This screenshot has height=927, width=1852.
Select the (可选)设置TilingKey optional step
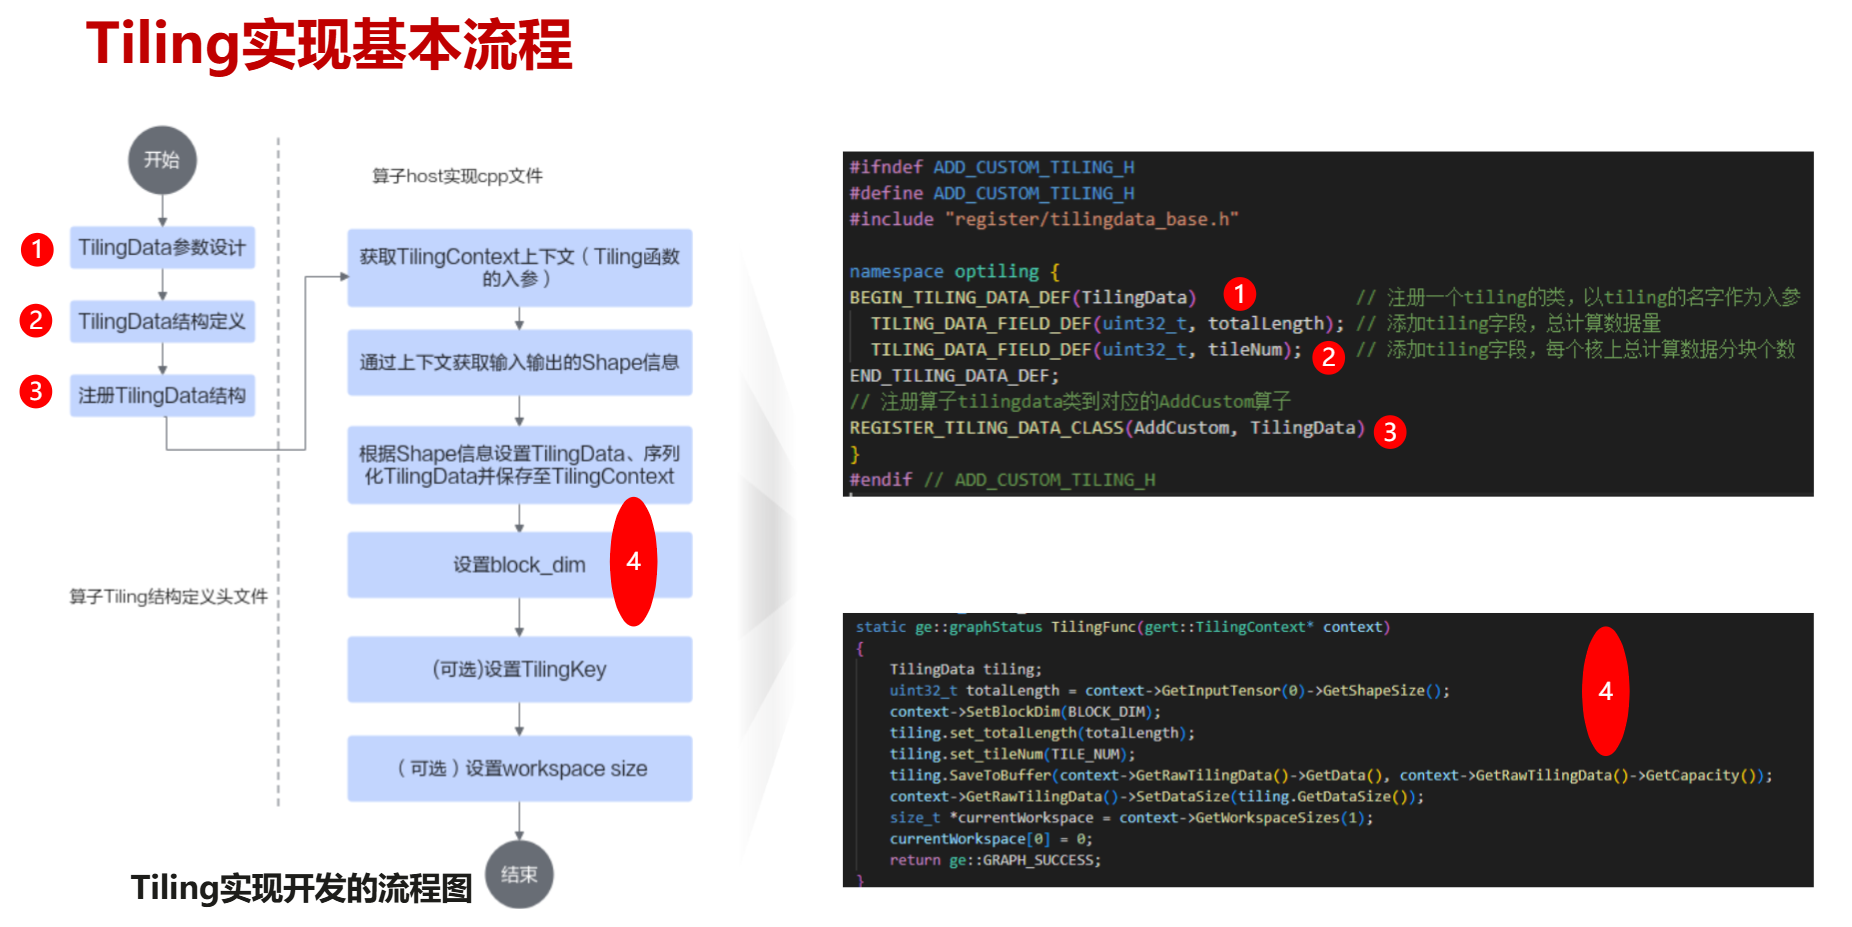(518, 668)
